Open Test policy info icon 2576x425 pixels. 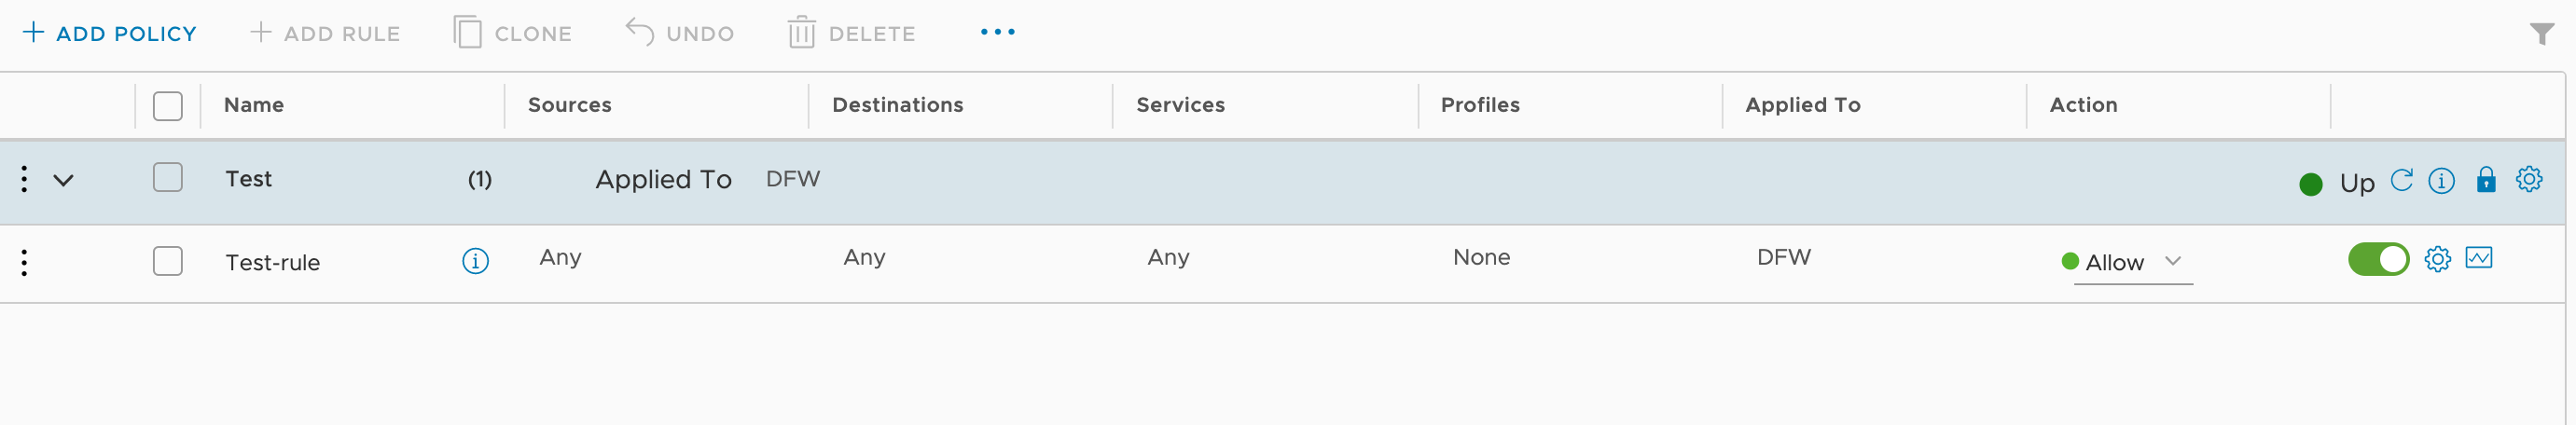[2441, 180]
